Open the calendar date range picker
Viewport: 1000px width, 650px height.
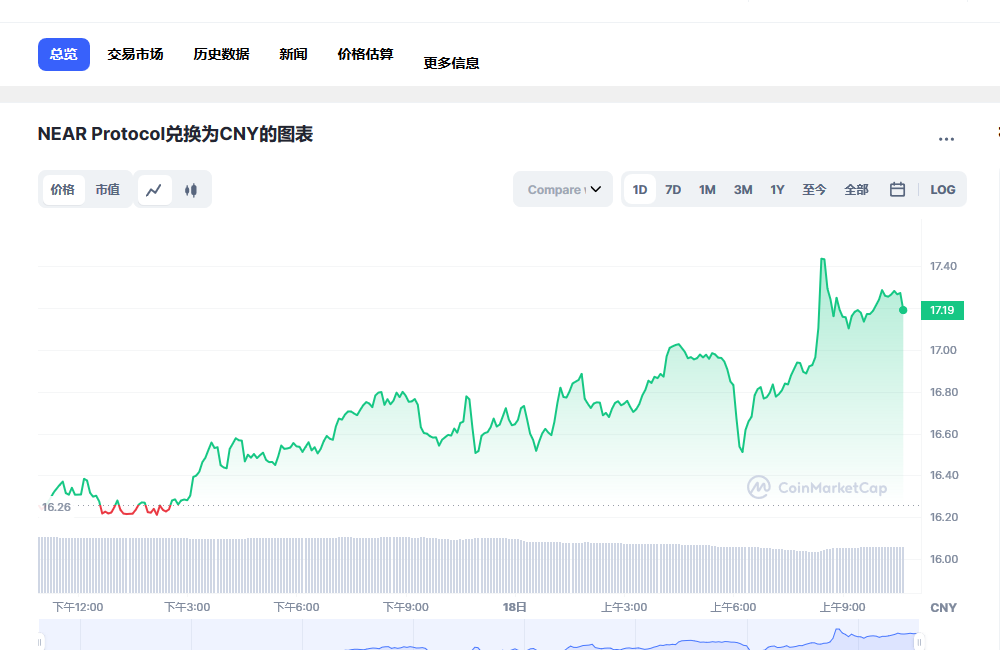click(897, 189)
